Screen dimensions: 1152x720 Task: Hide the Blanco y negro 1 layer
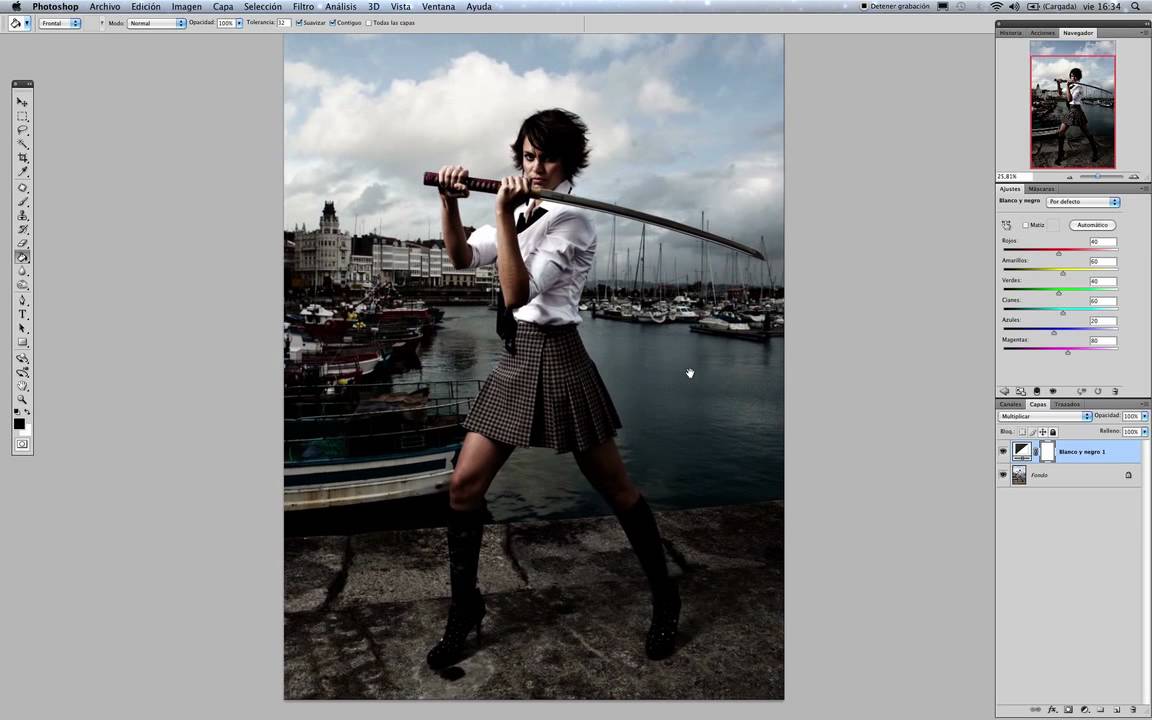[1003, 452]
